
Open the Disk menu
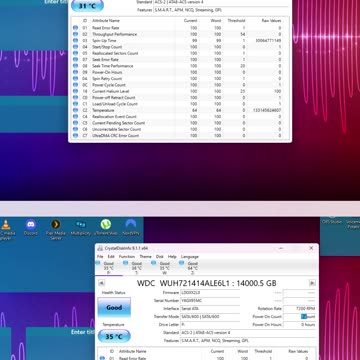pos(160,257)
